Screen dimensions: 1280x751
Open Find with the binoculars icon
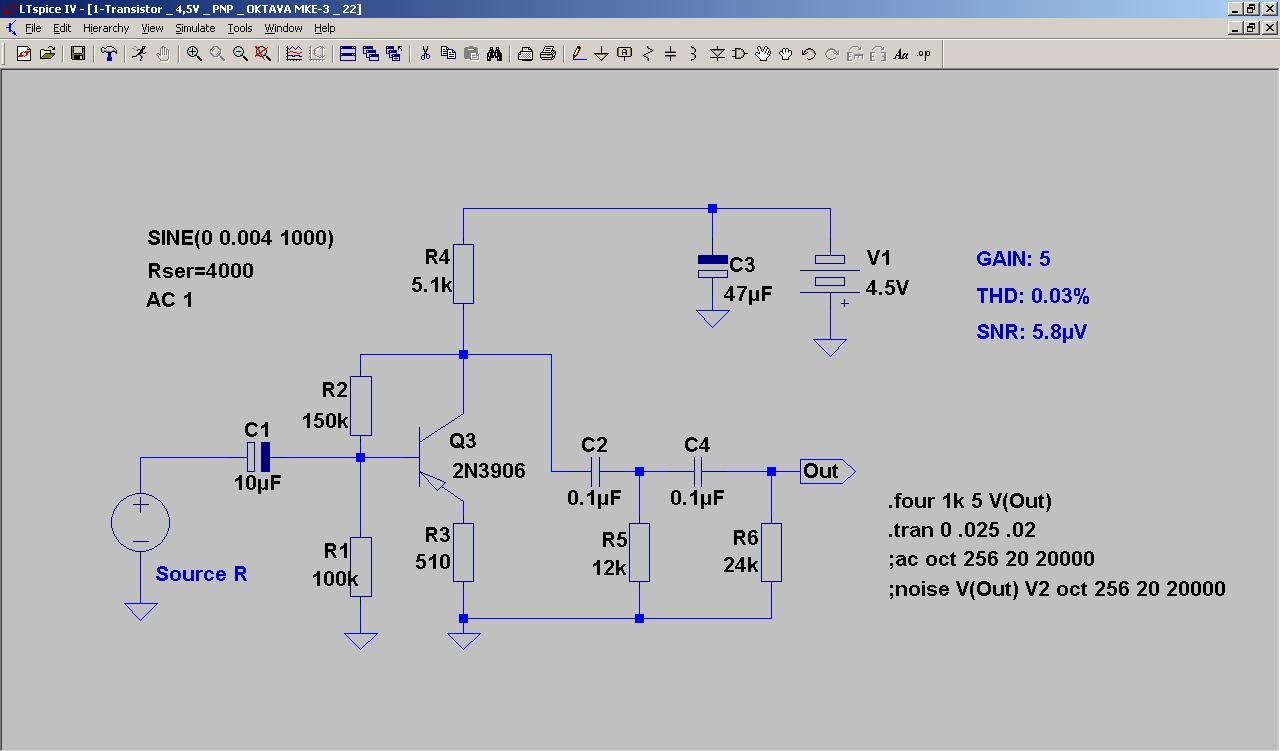click(494, 54)
